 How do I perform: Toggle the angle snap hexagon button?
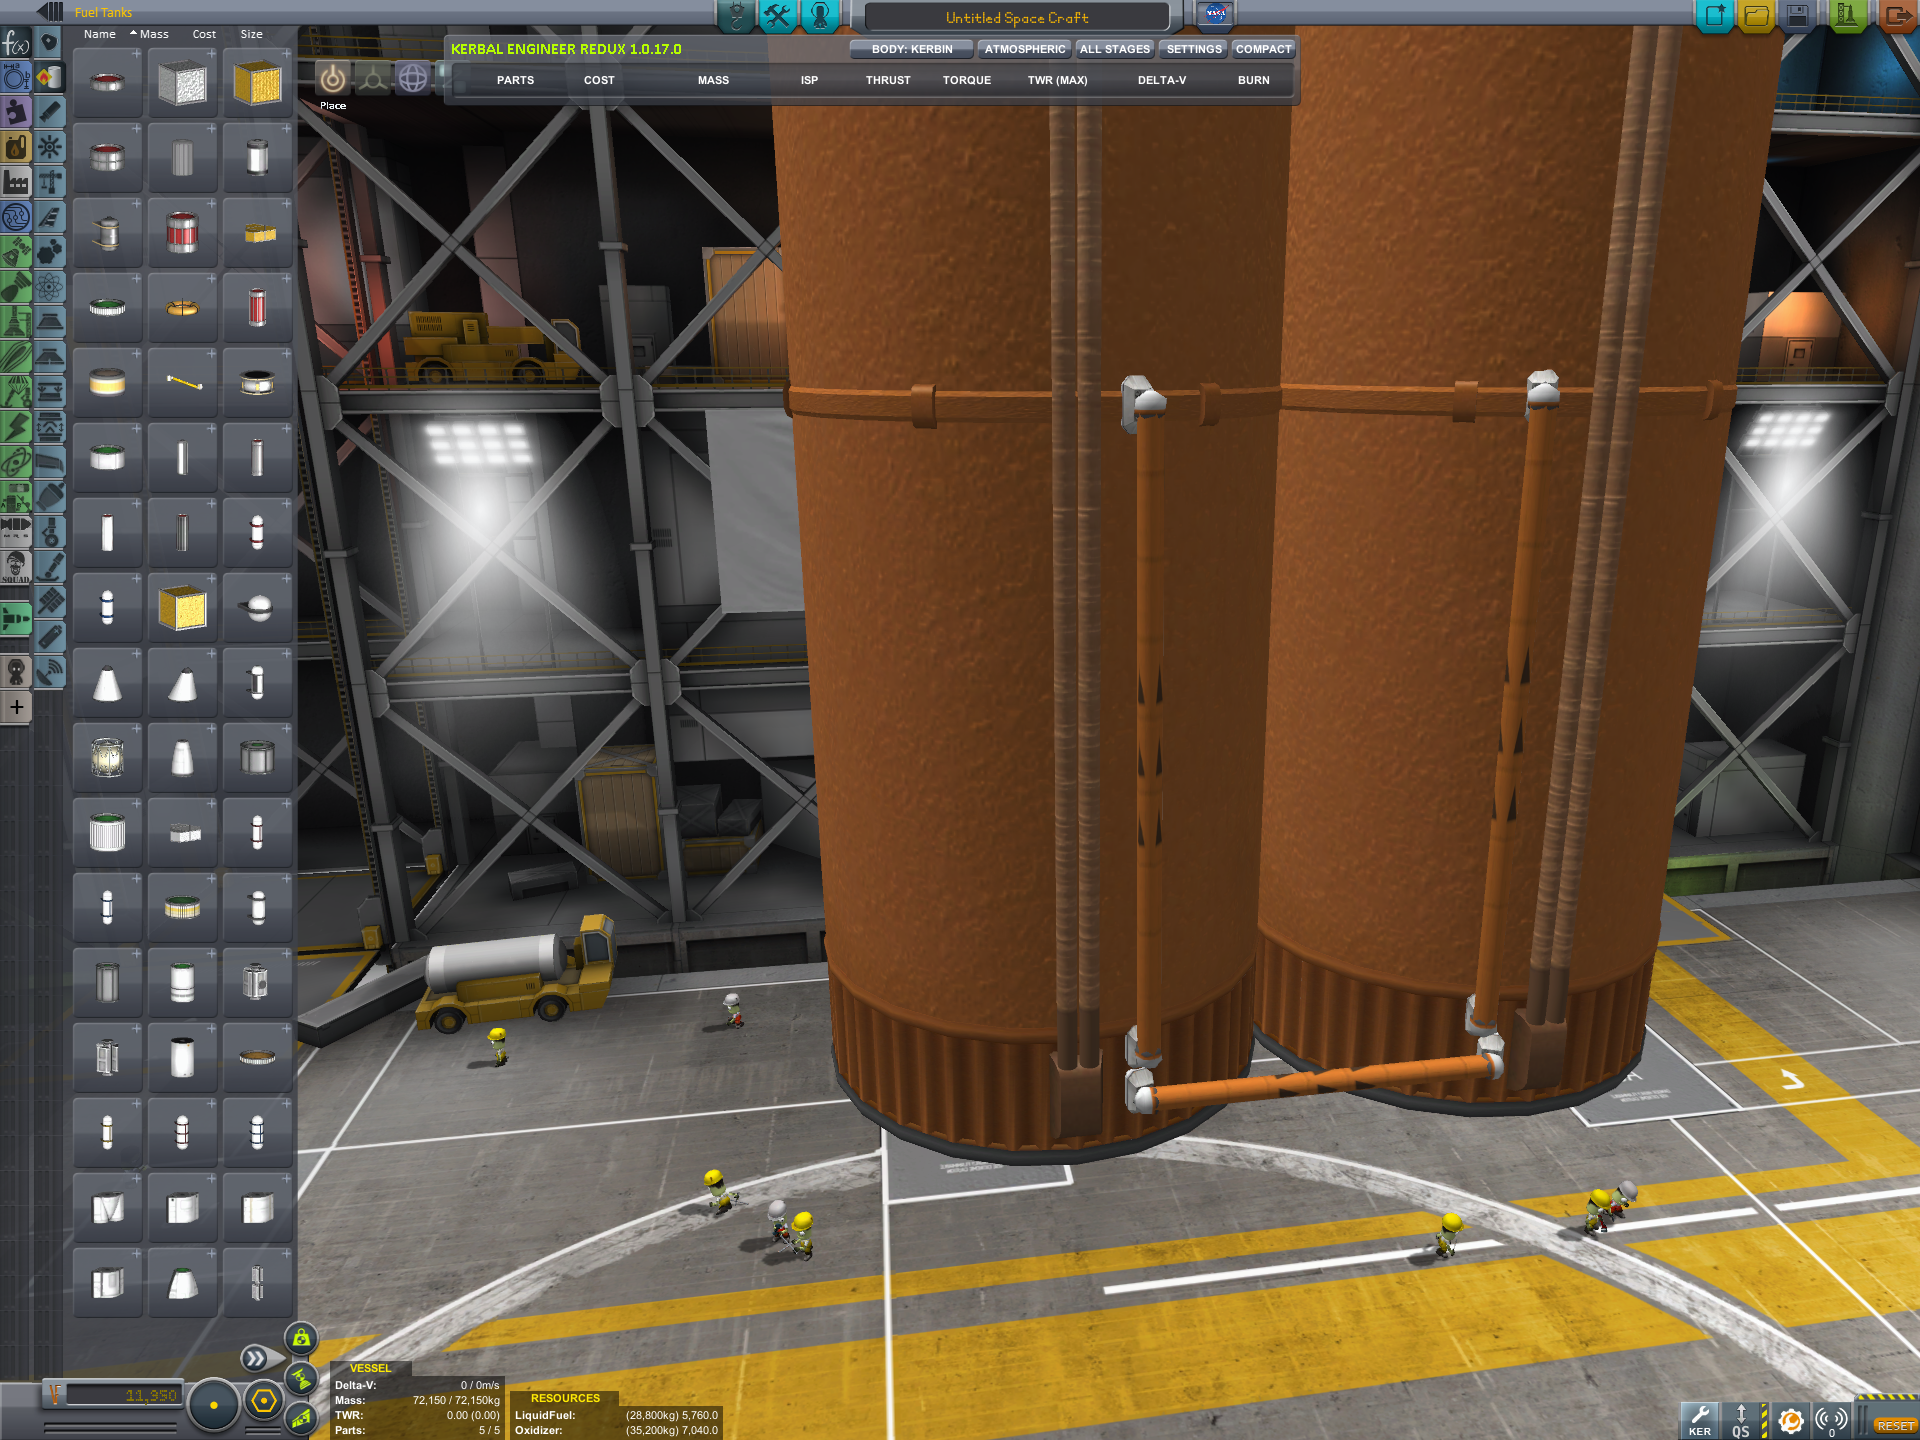pos(264,1401)
